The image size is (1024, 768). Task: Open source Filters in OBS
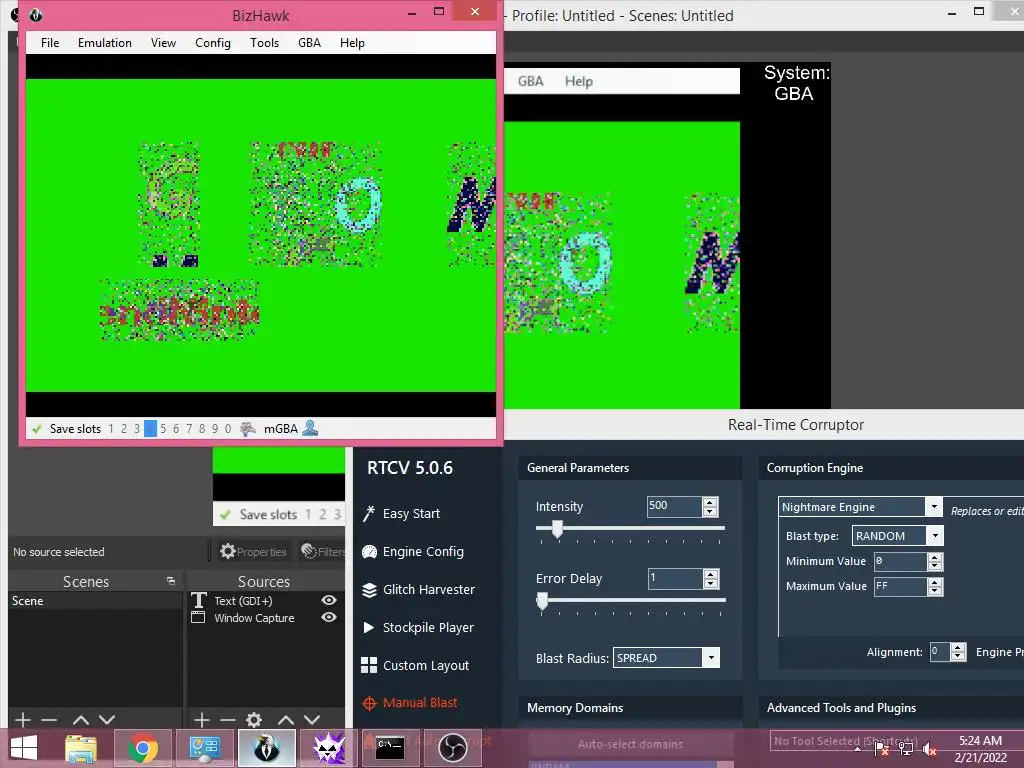pyautogui.click(x=323, y=552)
